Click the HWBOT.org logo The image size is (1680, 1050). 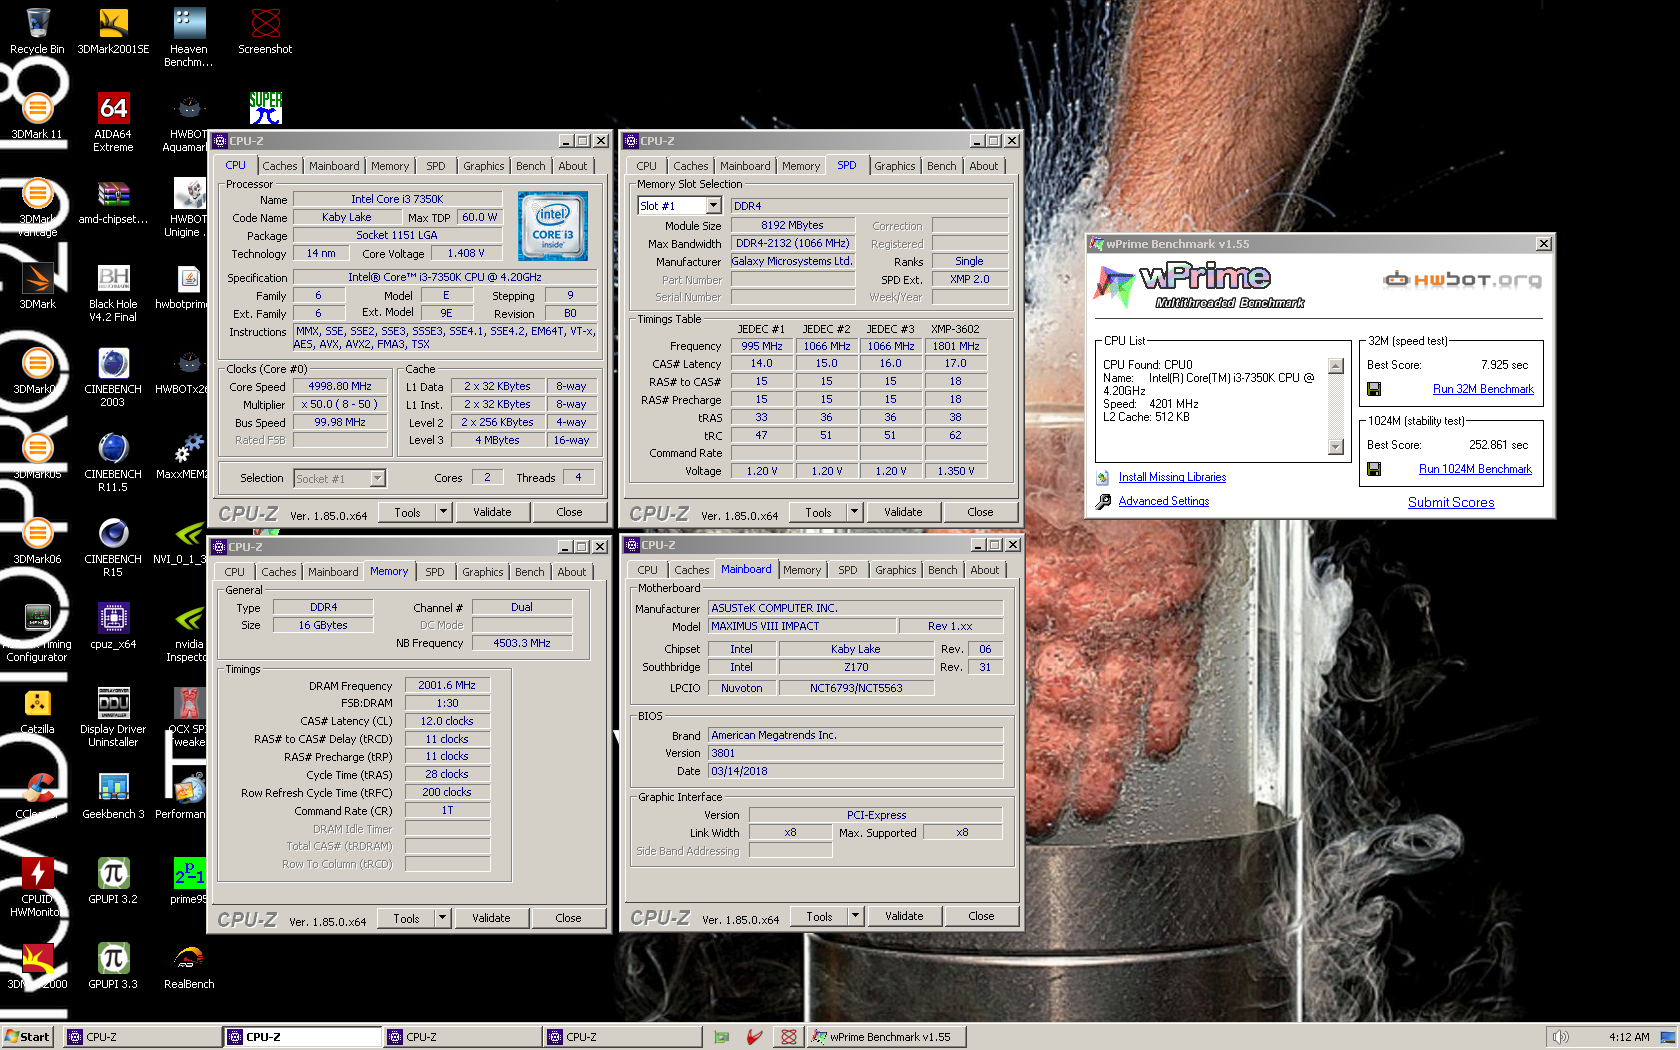coord(1461,279)
